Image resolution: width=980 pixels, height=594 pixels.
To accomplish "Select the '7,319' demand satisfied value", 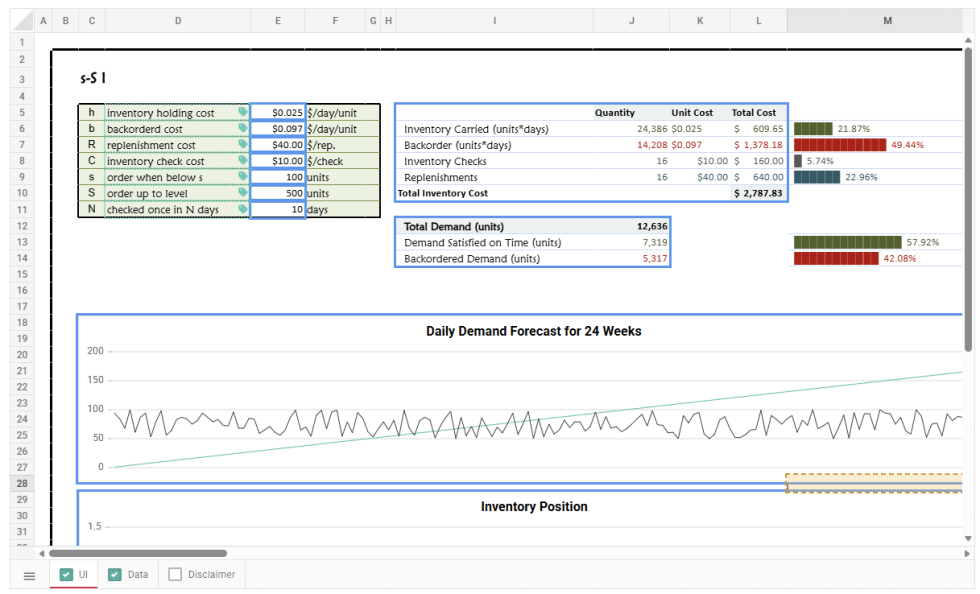I will click(654, 242).
